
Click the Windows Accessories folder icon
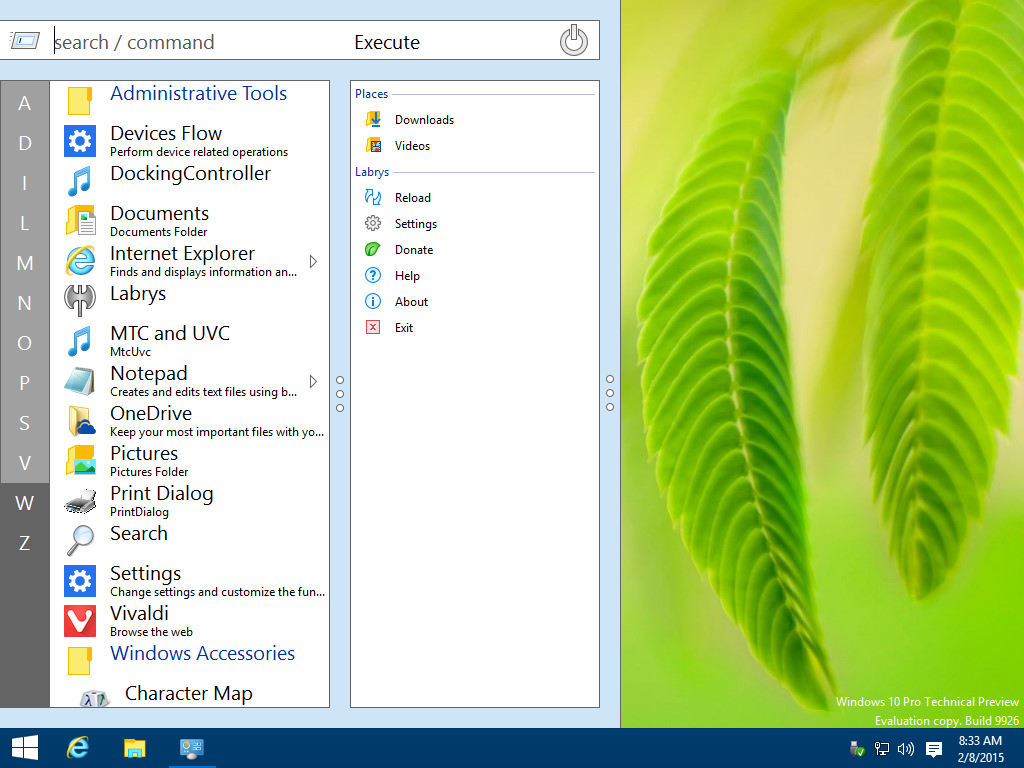80,661
